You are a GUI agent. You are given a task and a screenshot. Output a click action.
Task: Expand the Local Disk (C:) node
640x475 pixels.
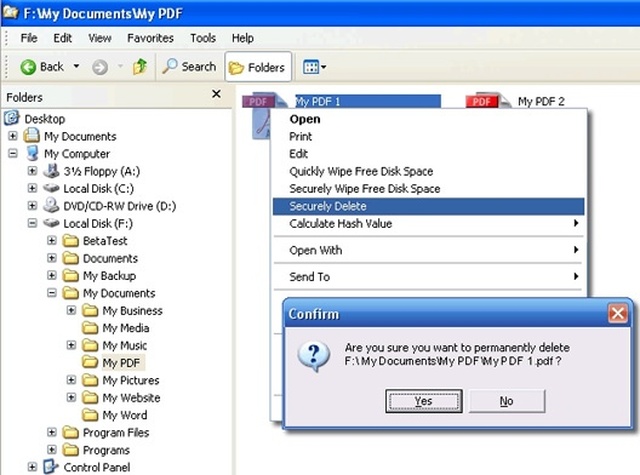click(x=32, y=188)
